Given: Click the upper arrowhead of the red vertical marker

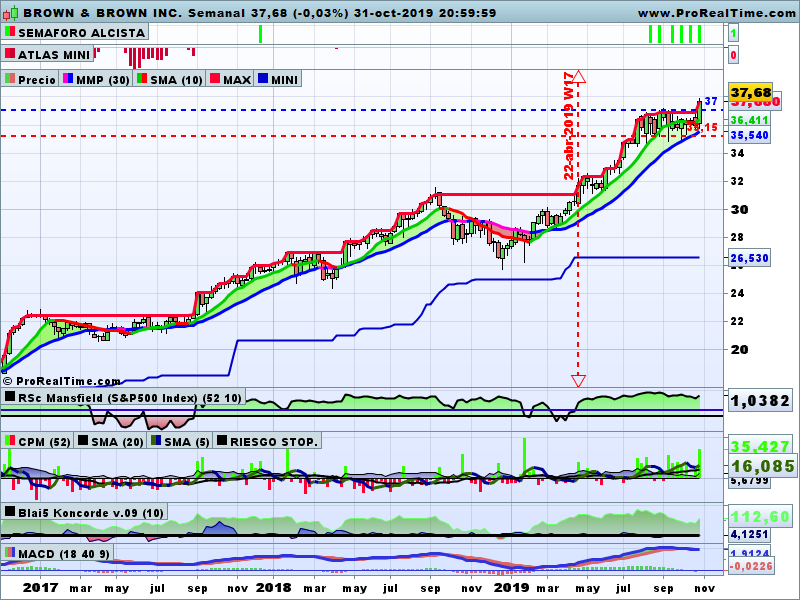Looking at the screenshot, I should [x=578, y=77].
